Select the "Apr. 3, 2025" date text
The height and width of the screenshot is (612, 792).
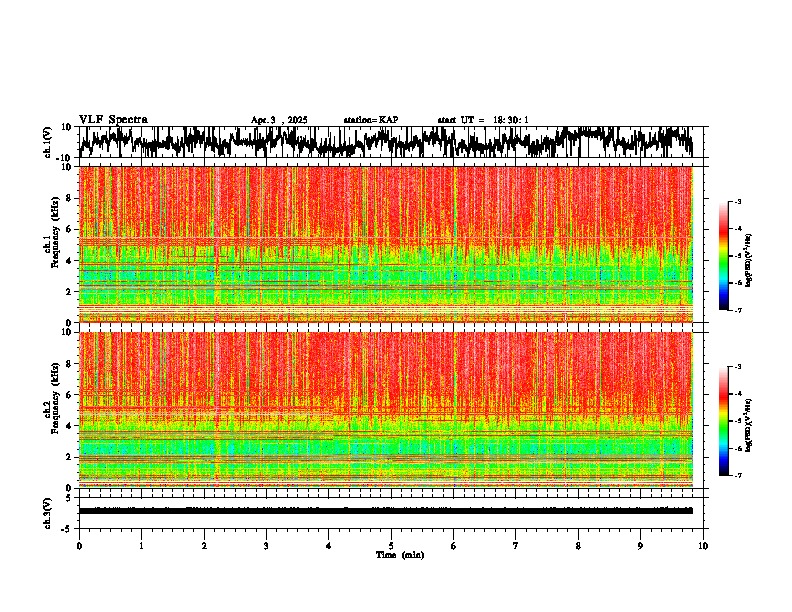click(279, 120)
